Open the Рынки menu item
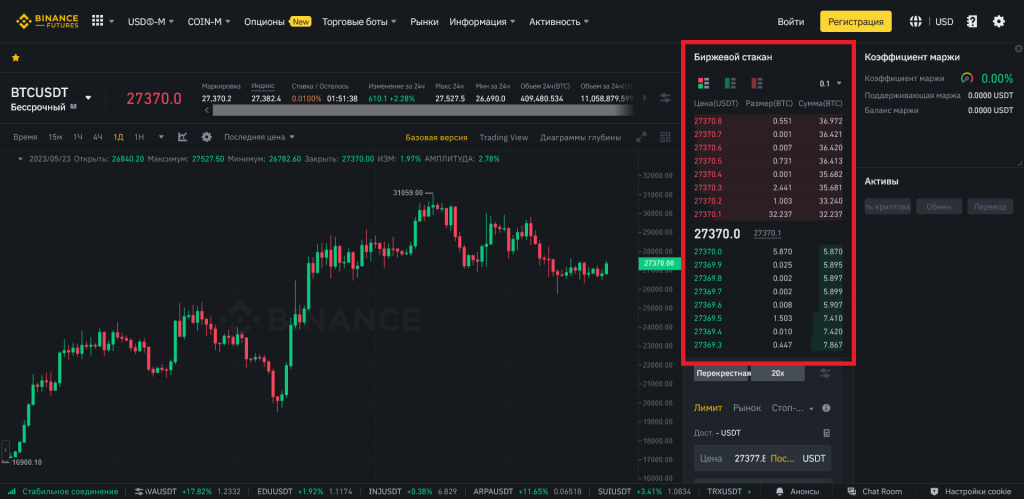 pyautogui.click(x=424, y=22)
